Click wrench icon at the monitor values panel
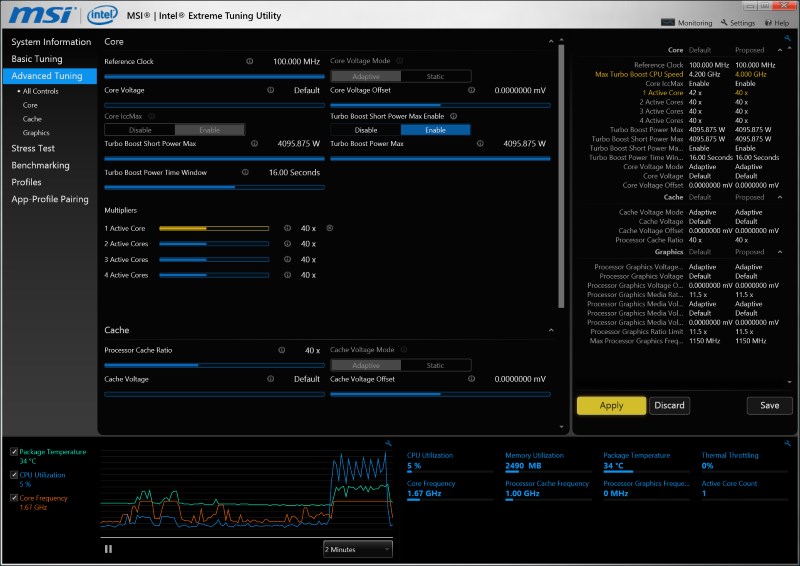 788,444
